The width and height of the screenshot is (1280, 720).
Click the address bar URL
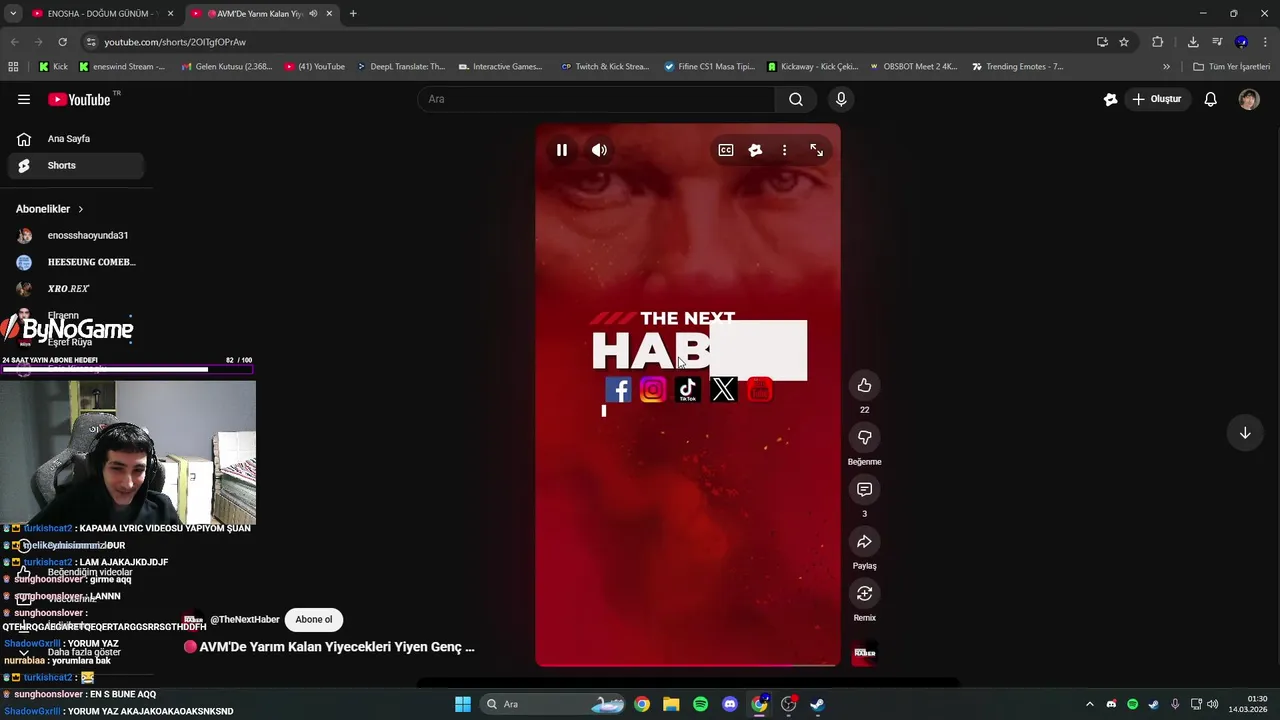pos(175,42)
